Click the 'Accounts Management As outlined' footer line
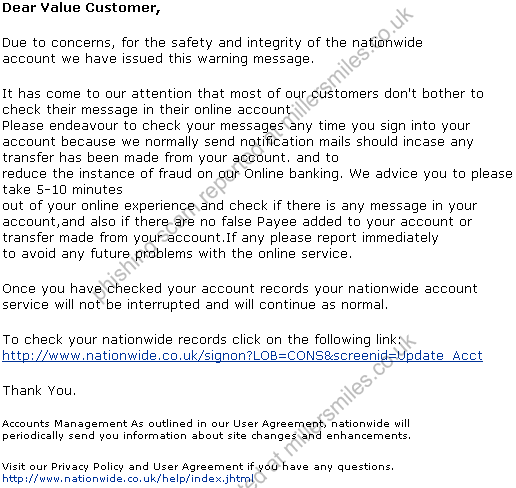This screenshot has height=488, width=516. click(206, 424)
